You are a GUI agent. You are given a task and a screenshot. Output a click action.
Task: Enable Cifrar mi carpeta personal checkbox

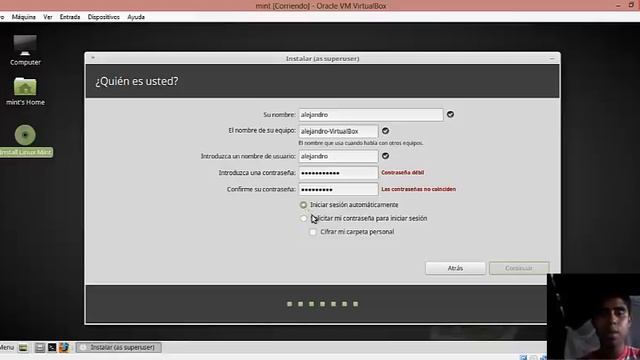coord(313,232)
